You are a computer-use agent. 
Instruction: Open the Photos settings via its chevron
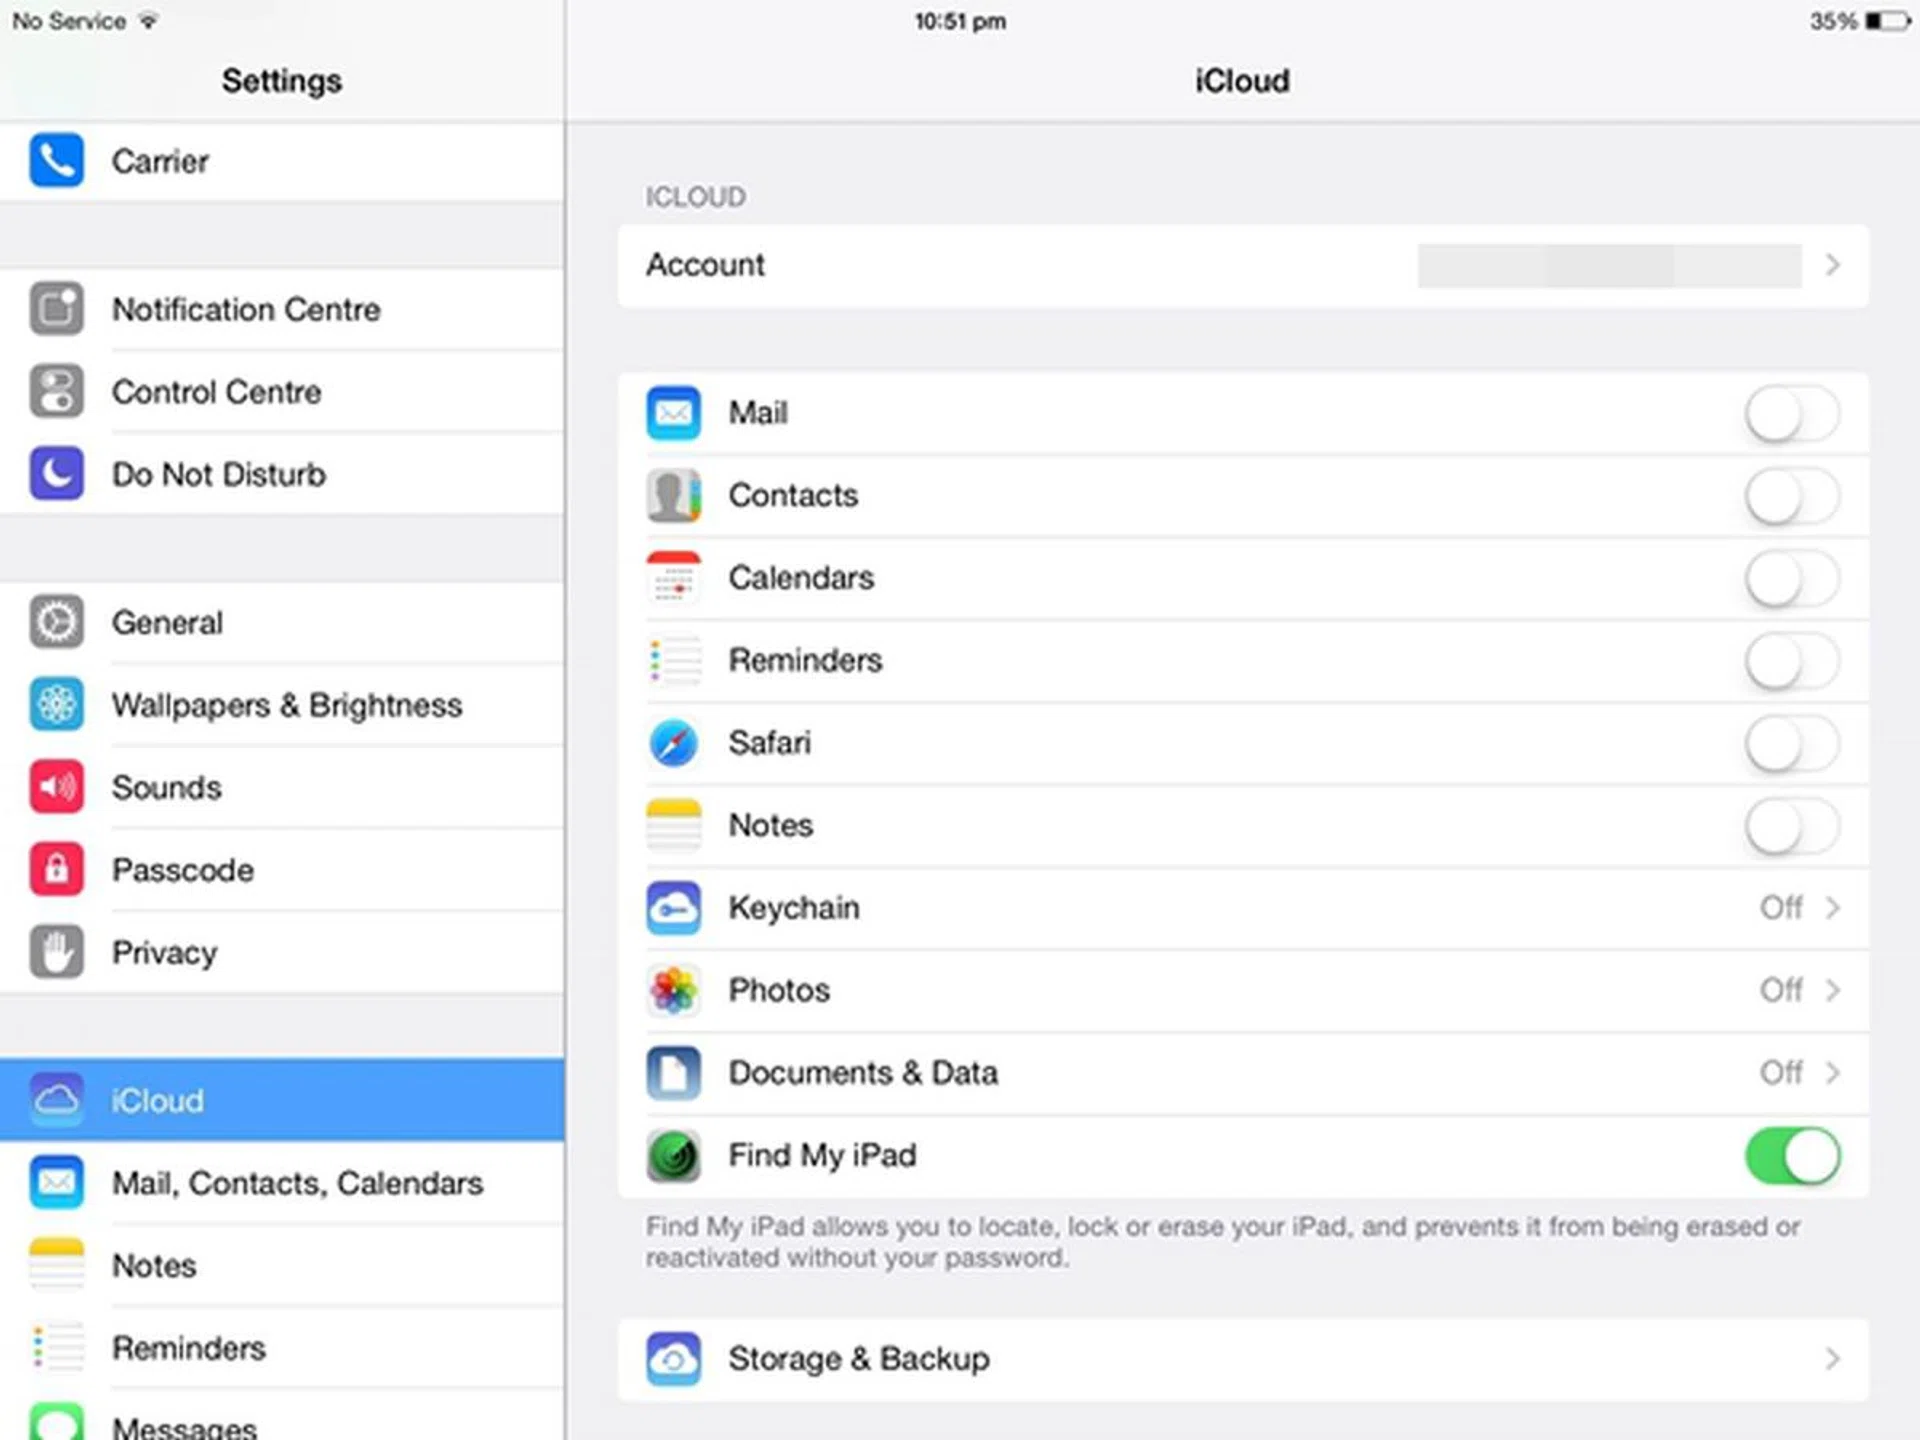pyautogui.click(x=1833, y=990)
